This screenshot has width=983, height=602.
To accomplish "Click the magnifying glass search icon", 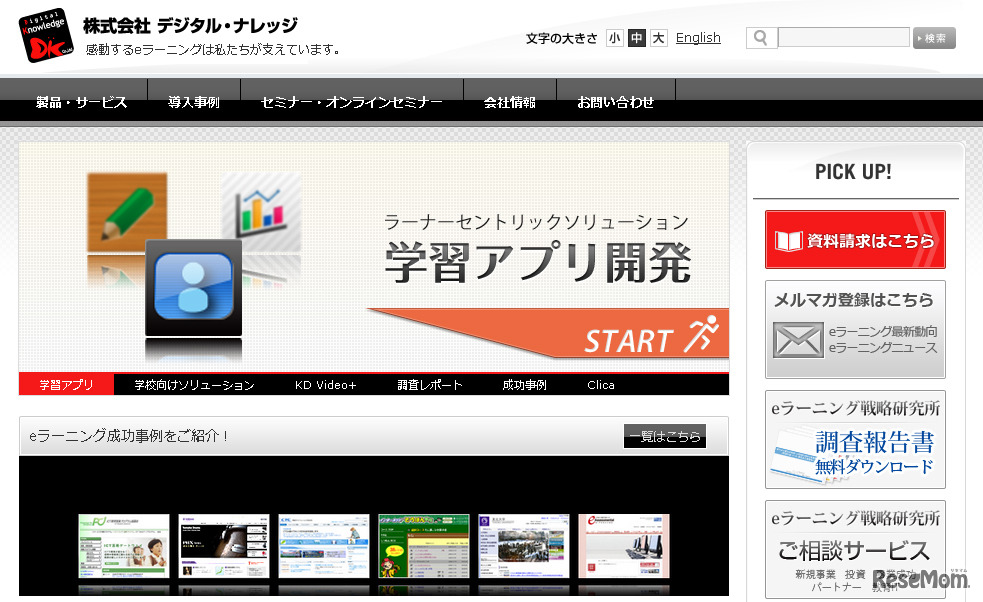I will (760, 36).
